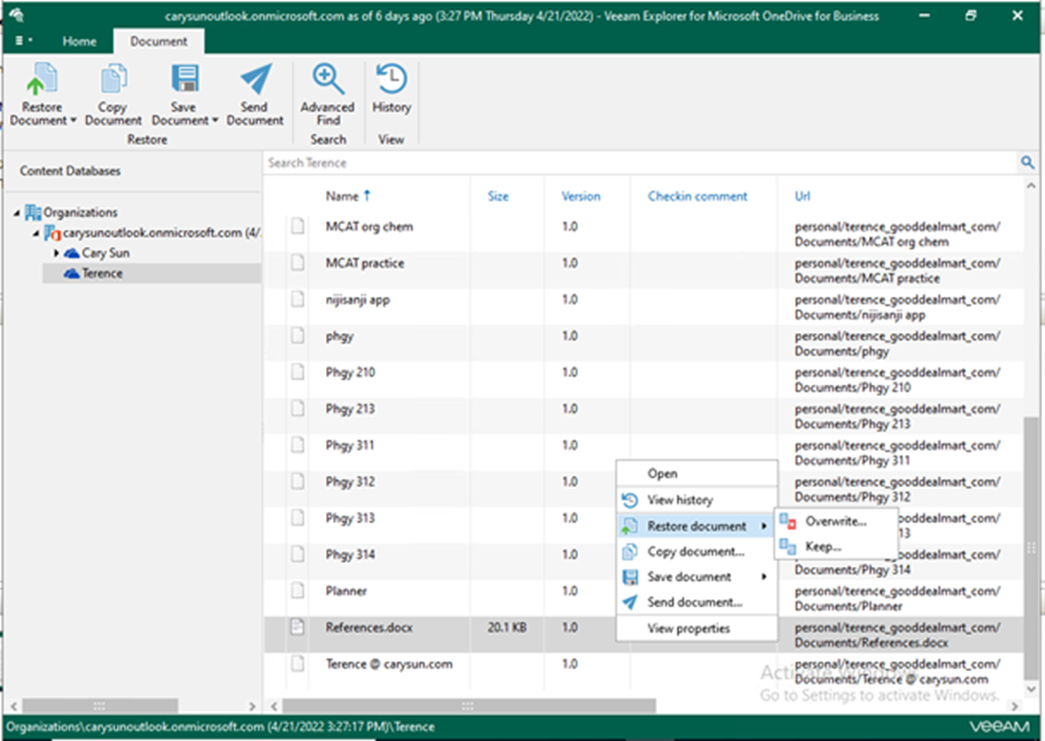Select the Cary Sun tree item
This screenshot has height=741, width=1045.
[105, 253]
